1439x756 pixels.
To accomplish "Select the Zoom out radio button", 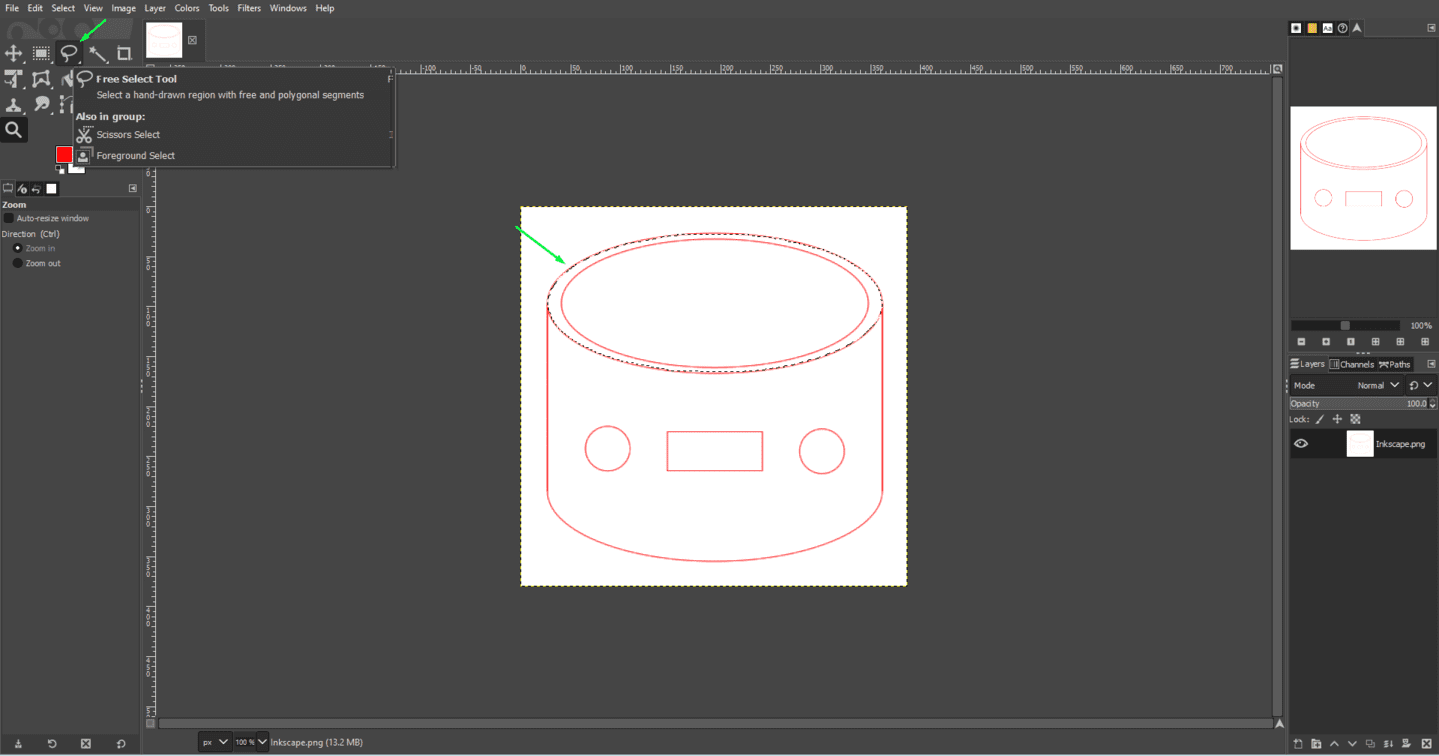I will pyautogui.click(x=17, y=263).
